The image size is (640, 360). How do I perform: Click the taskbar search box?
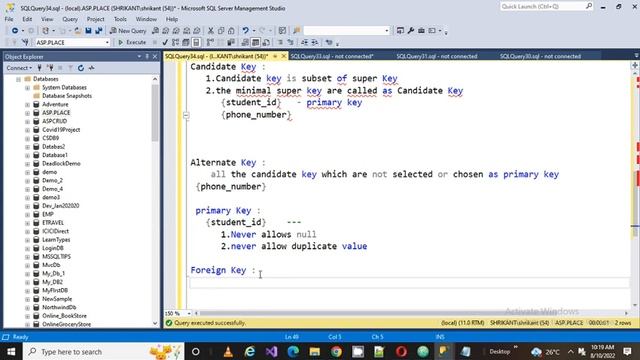click(104, 351)
